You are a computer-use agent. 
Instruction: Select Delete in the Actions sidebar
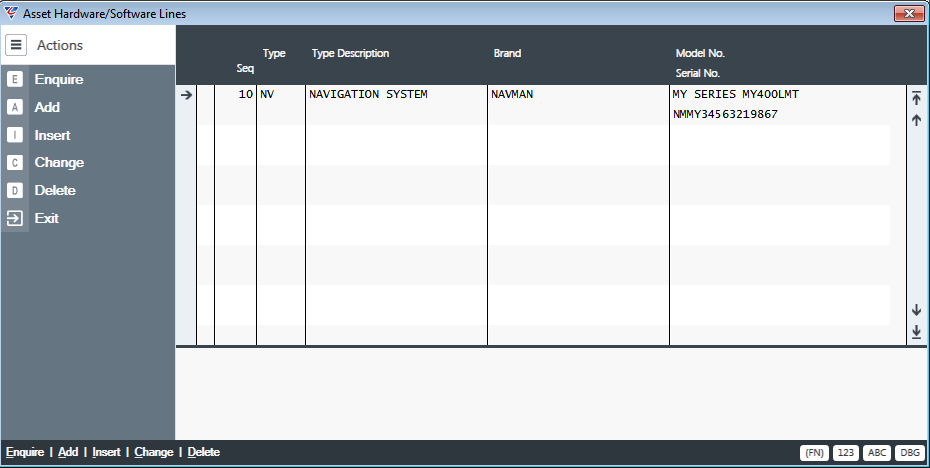55,190
